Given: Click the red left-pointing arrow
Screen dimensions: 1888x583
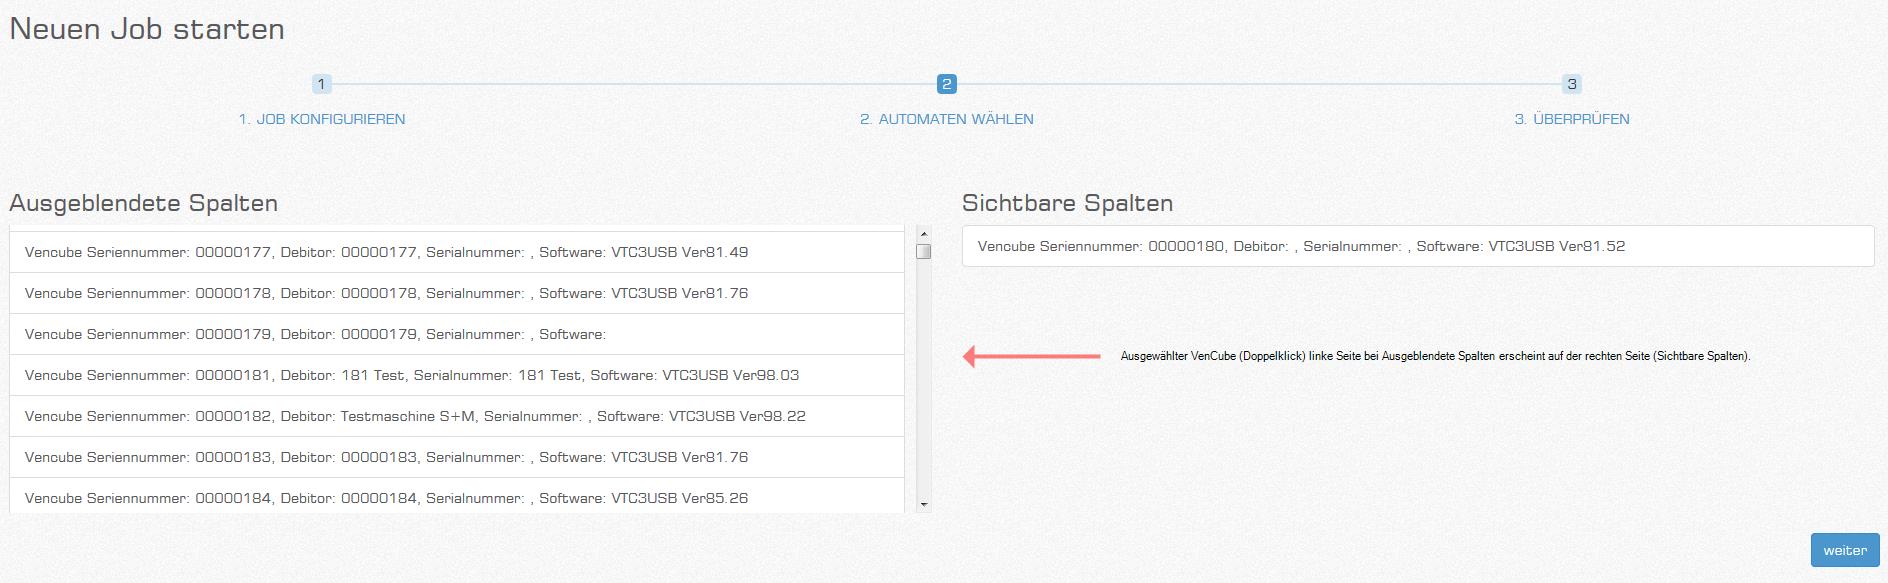Looking at the screenshot, I should point(1031,356).
